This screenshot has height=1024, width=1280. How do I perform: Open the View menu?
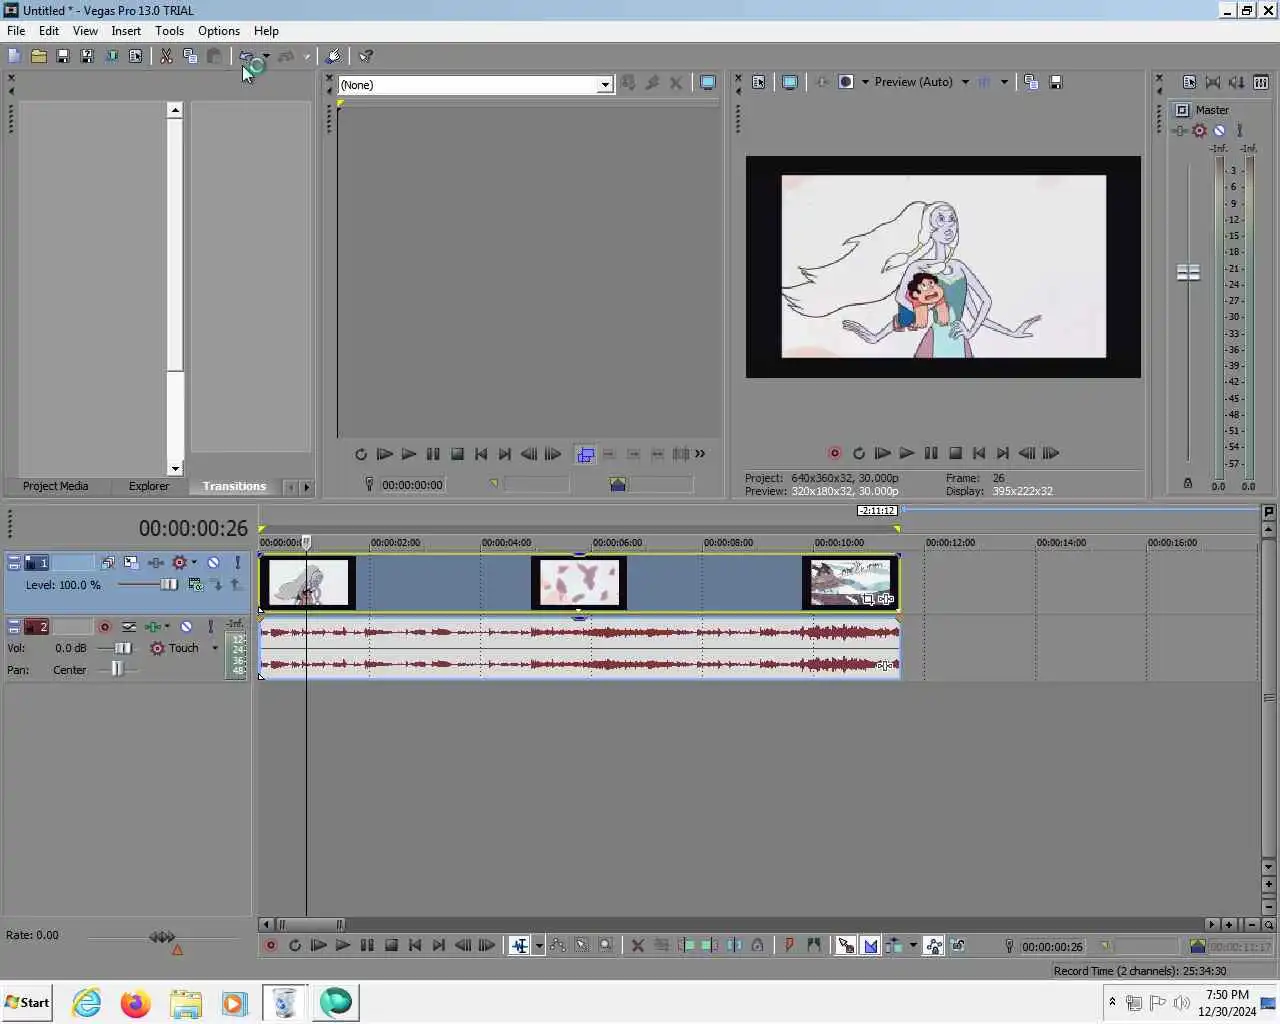(x=85, y=31)
